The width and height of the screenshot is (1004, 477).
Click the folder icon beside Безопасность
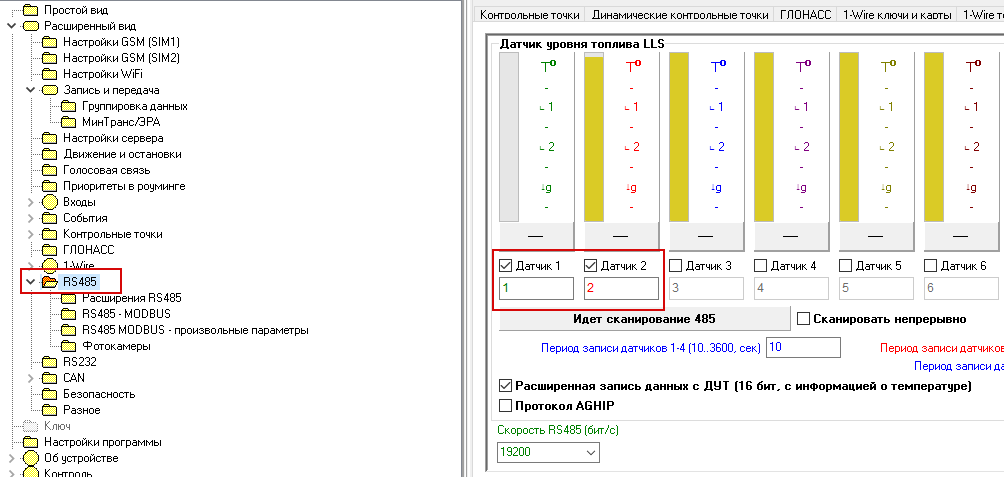tap(50, 394)
